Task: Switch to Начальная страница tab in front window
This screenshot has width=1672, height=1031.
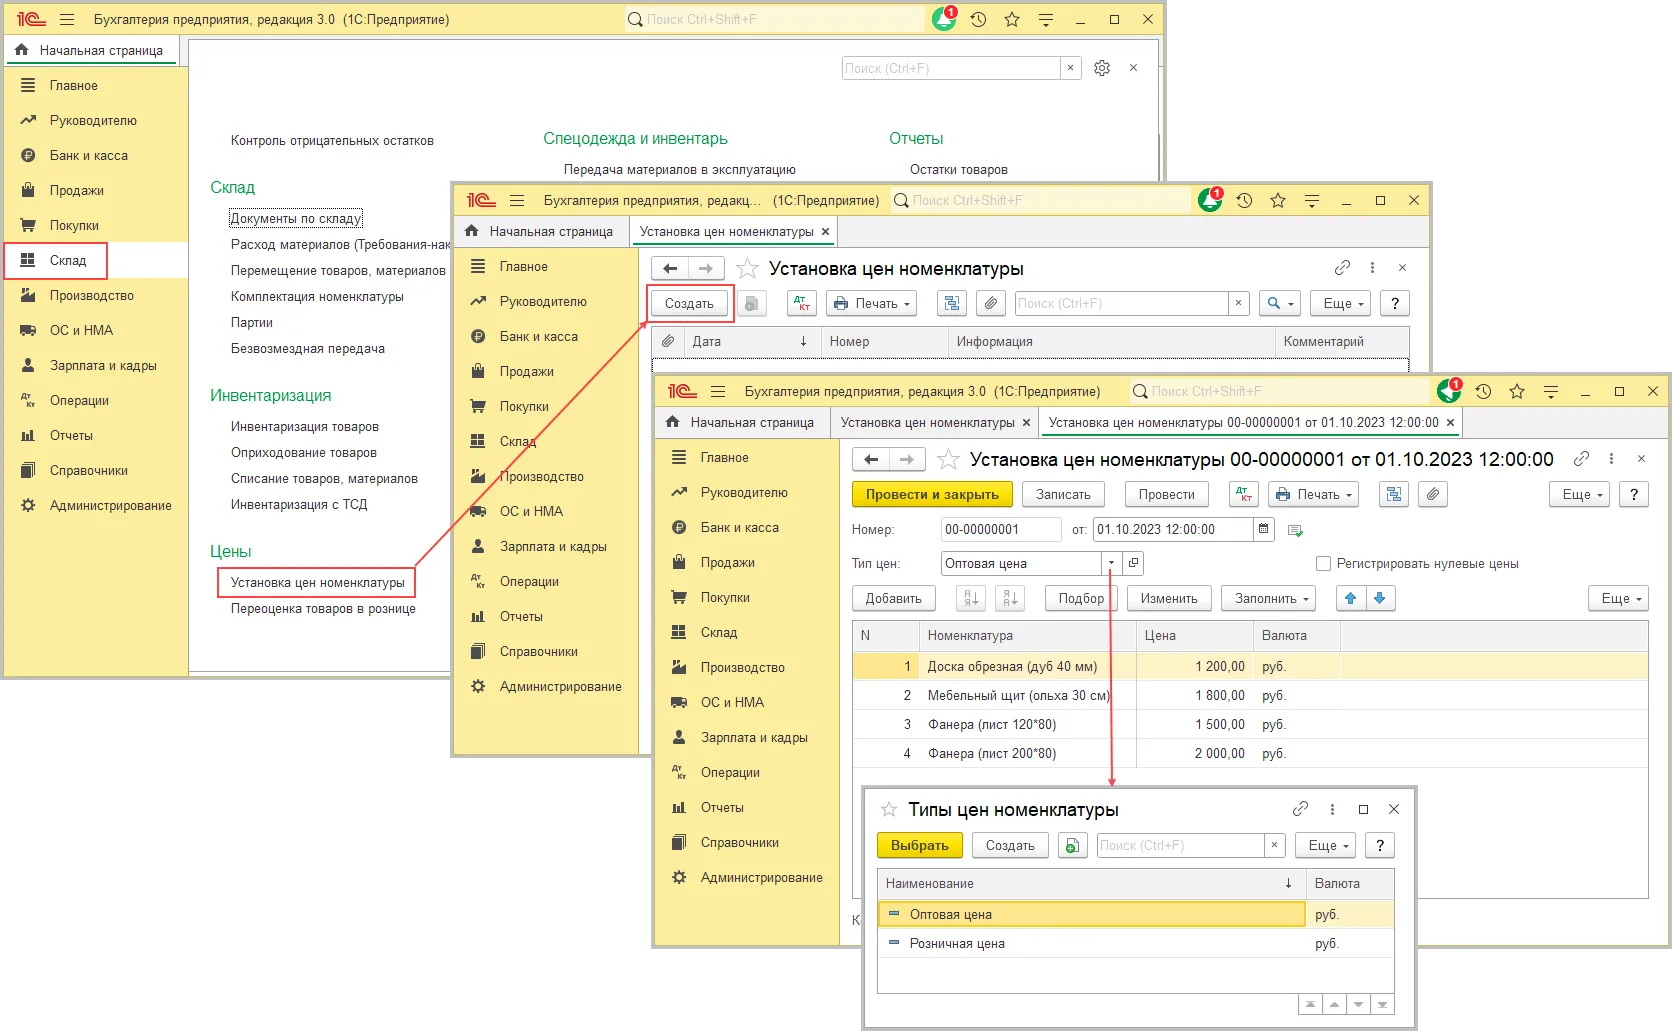Action: (741, 422)
